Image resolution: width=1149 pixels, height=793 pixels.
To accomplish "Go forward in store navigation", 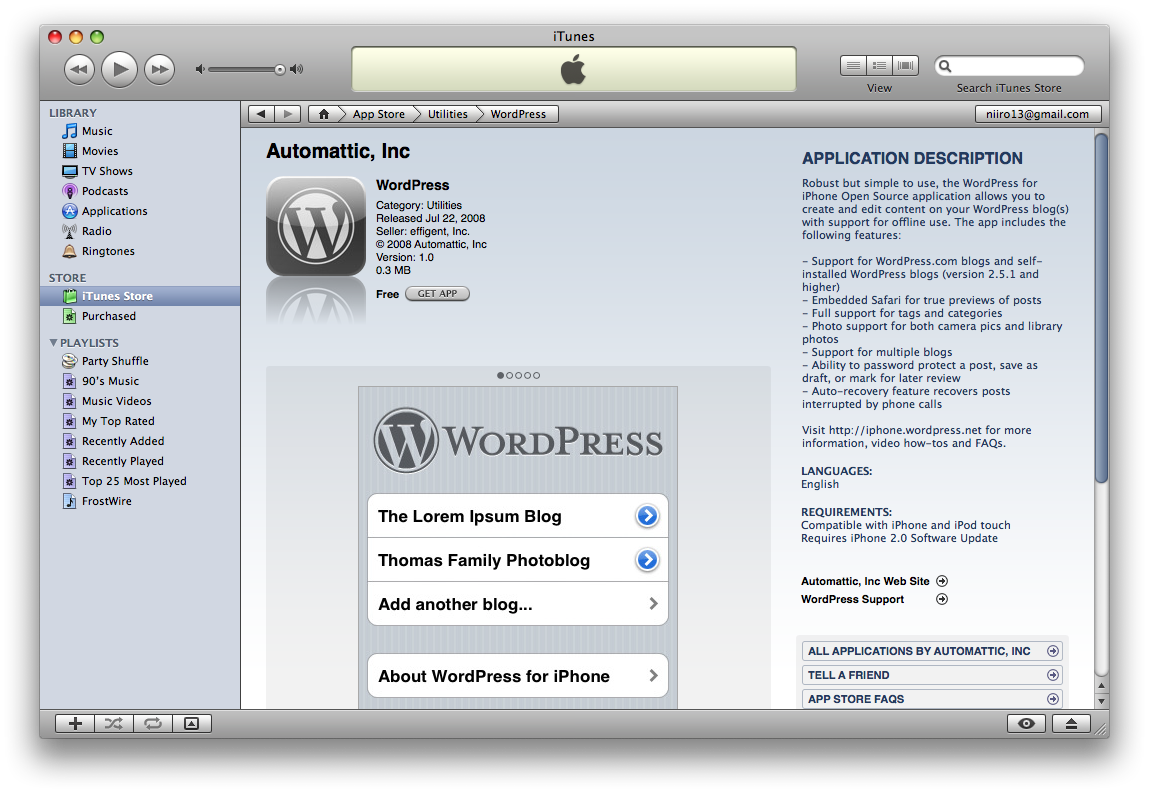I will pos(288,114).
